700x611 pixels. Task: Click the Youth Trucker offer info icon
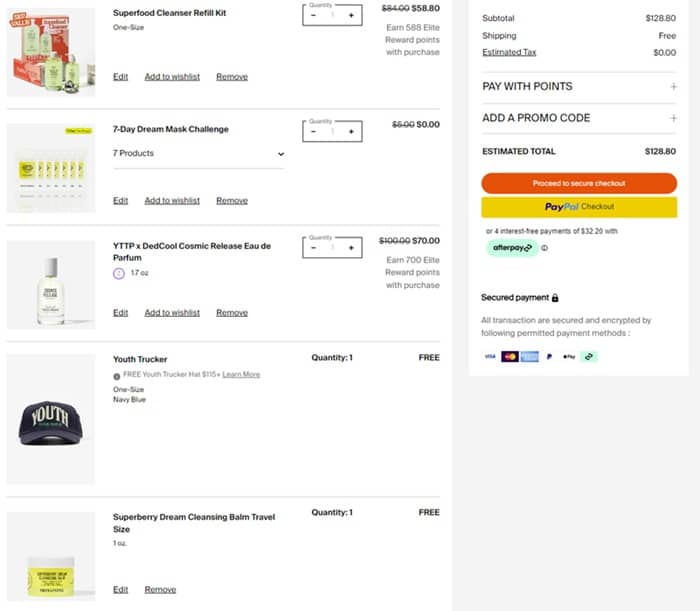pos(117,375)
